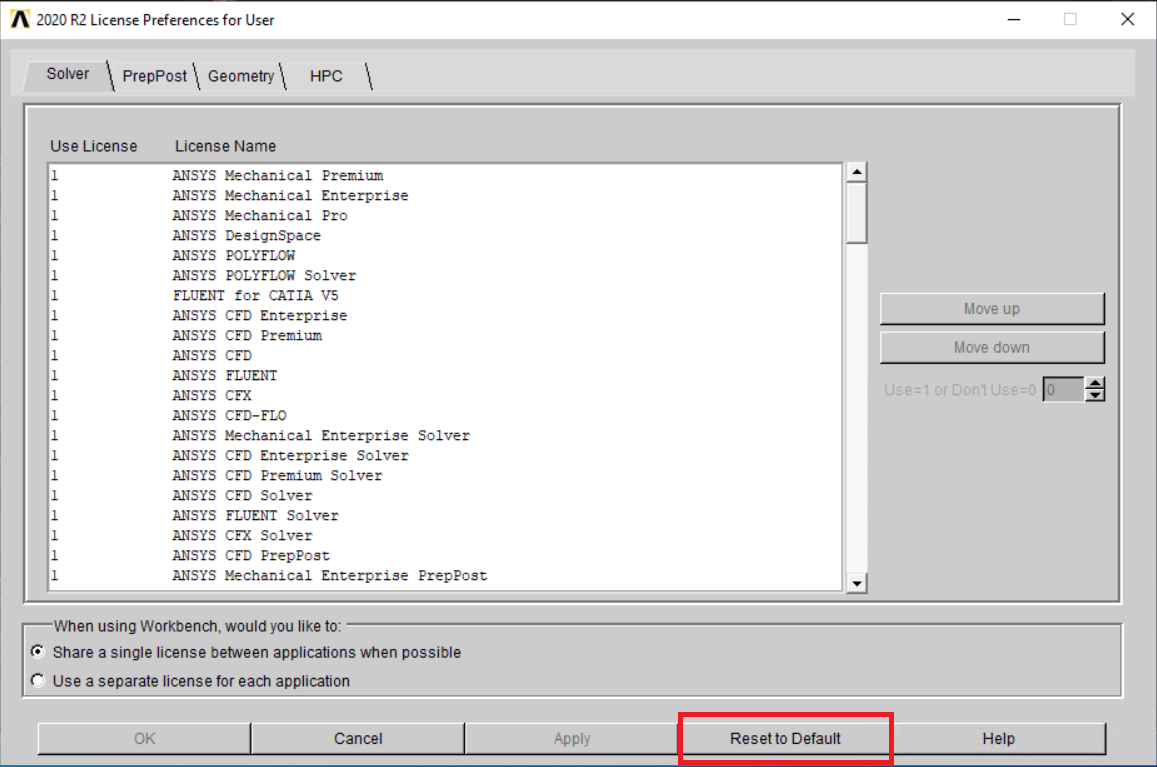Select use a separate license option

coord(191,681)
